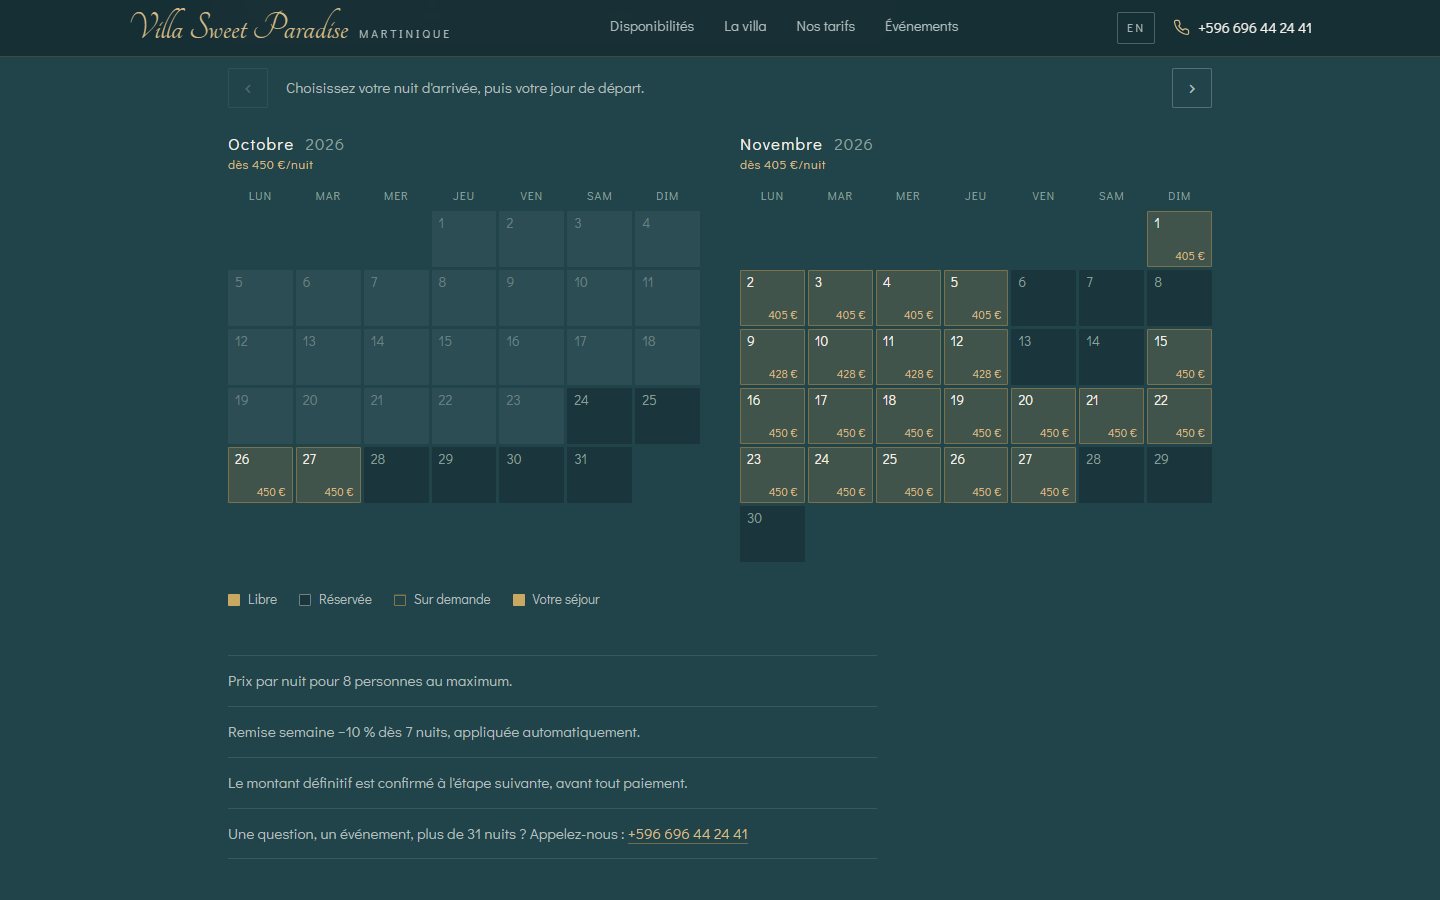This screenshot has width=1440, height=900.
Task: Open the Disponibilités menu item
Action: tap(652, 27)
